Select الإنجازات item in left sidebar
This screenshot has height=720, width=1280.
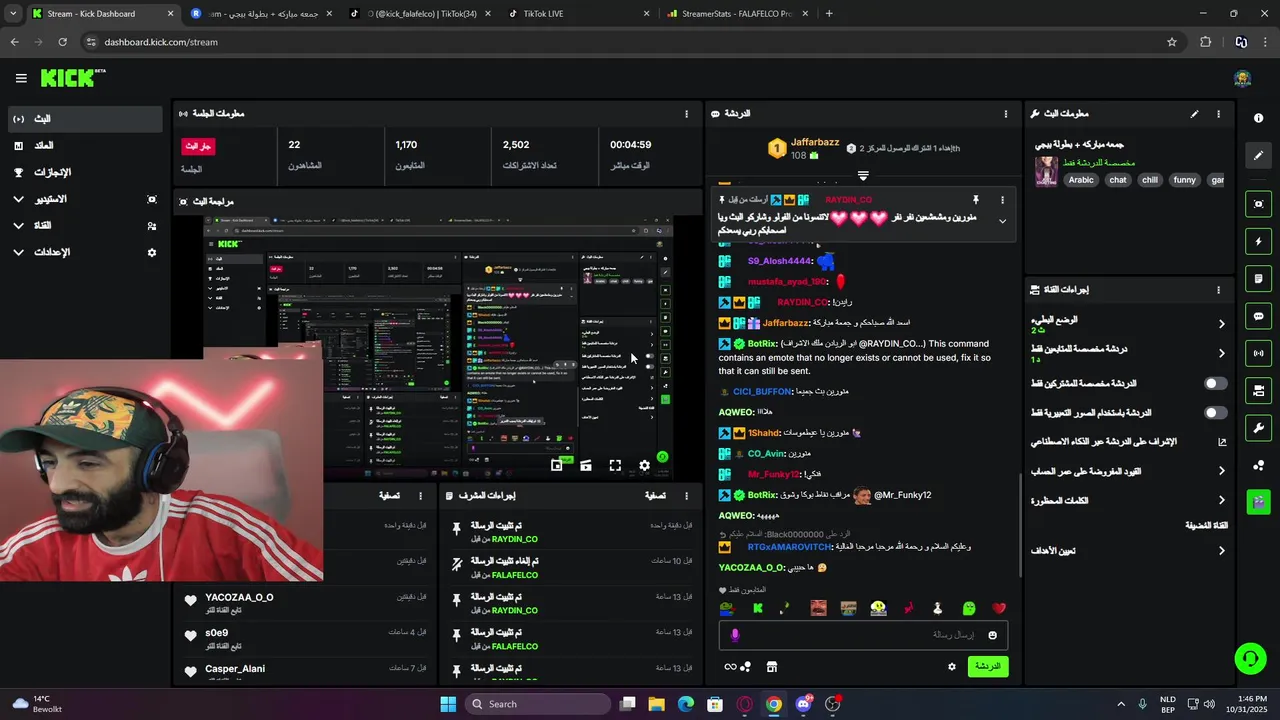click(85, 172)
